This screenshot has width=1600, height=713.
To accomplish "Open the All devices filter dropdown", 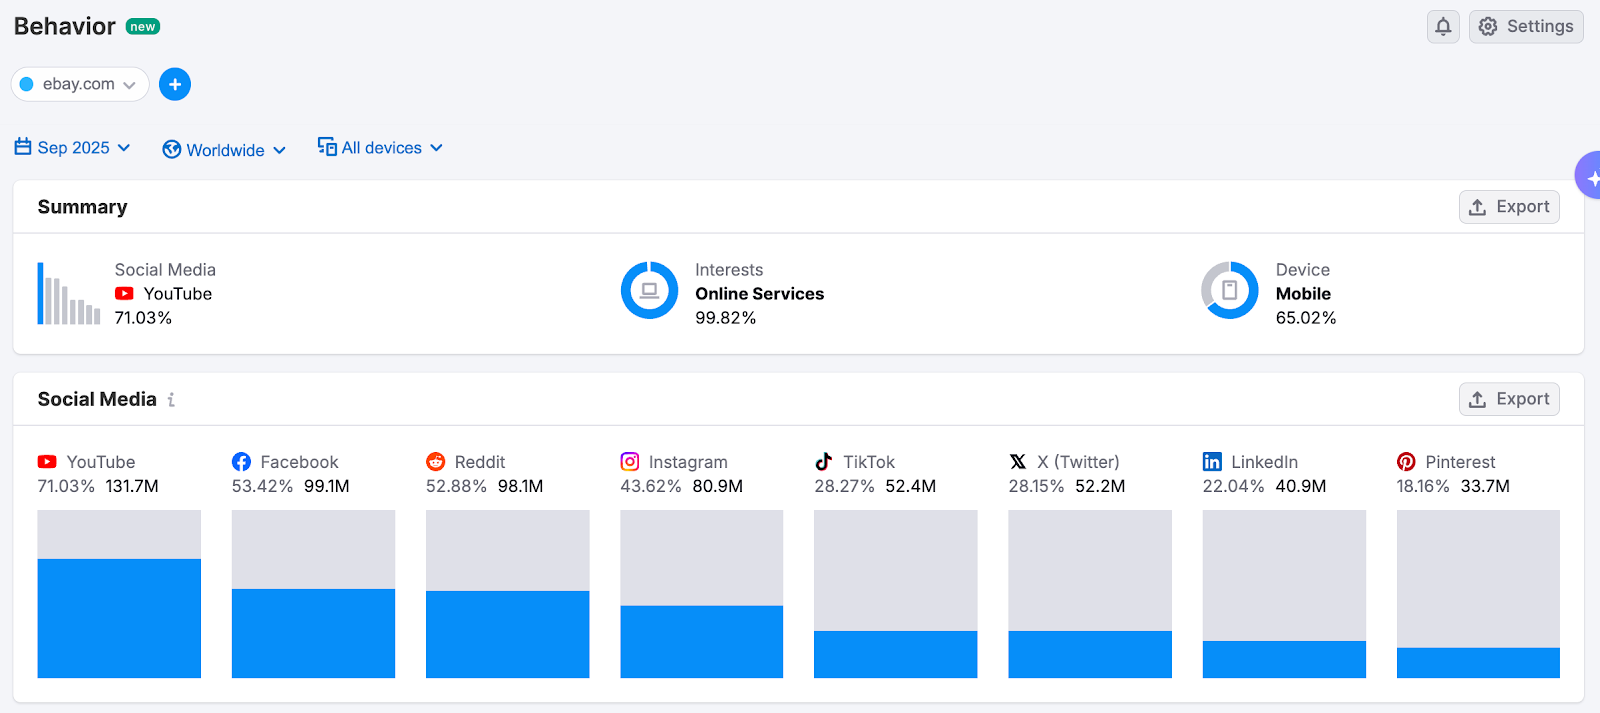I will pos(380,148).
